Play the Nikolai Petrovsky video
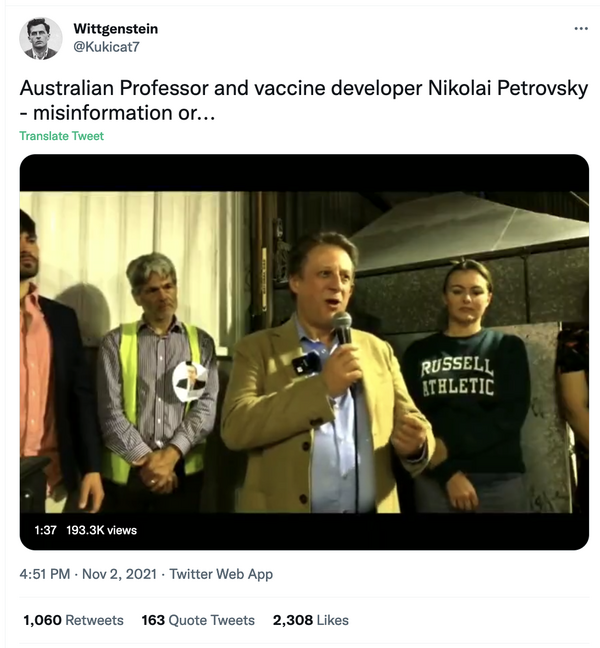Image resolution: width=600 pixels, height=648 pixels. pyautogui.click(x=304, y=350)
